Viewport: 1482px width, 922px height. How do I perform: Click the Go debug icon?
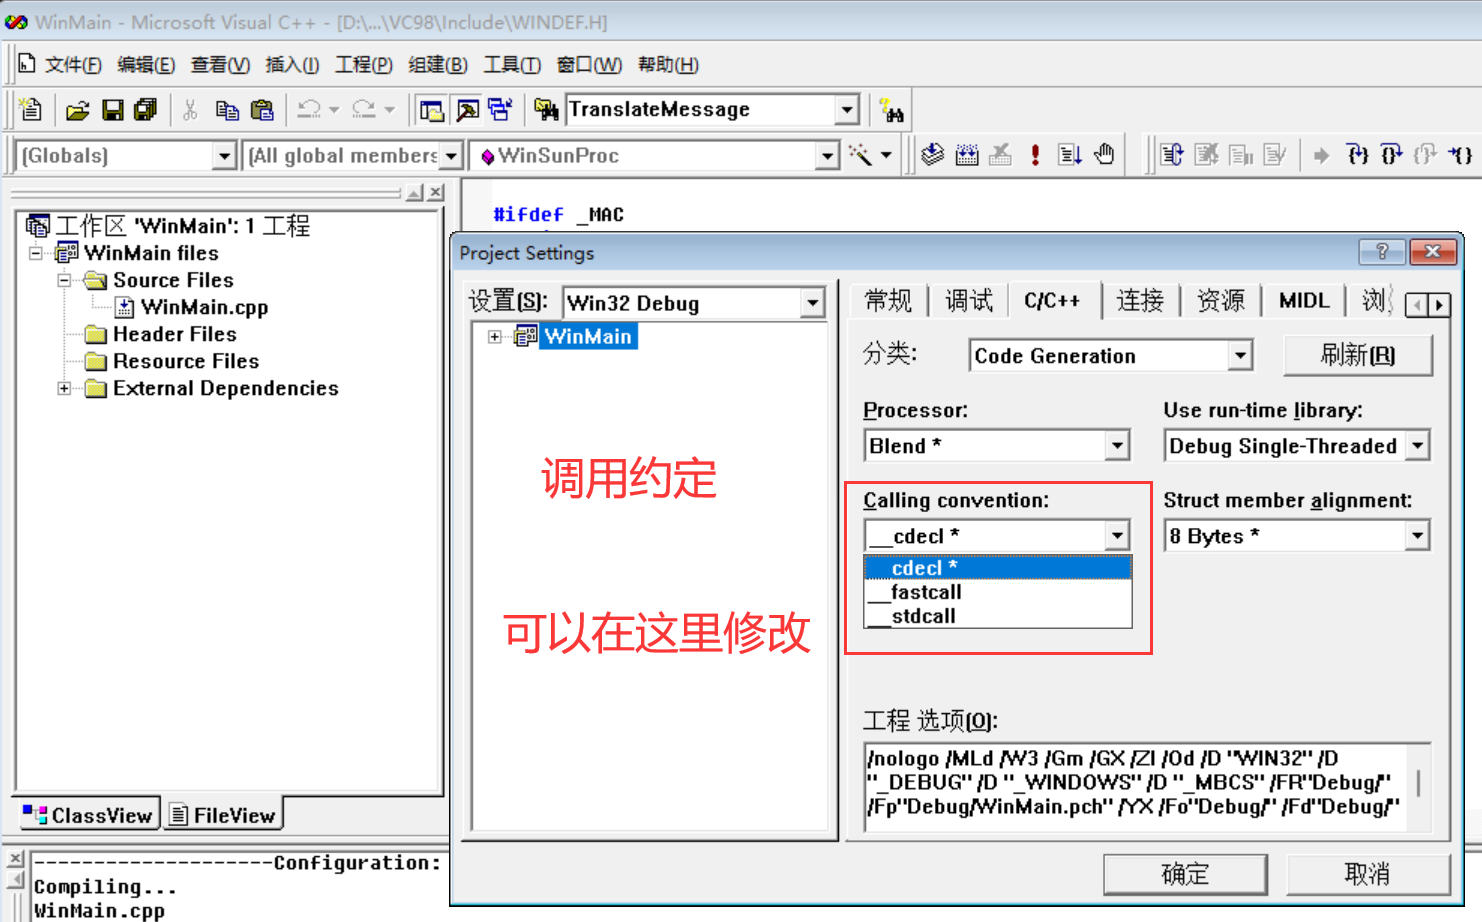(x=1070, y=155)
